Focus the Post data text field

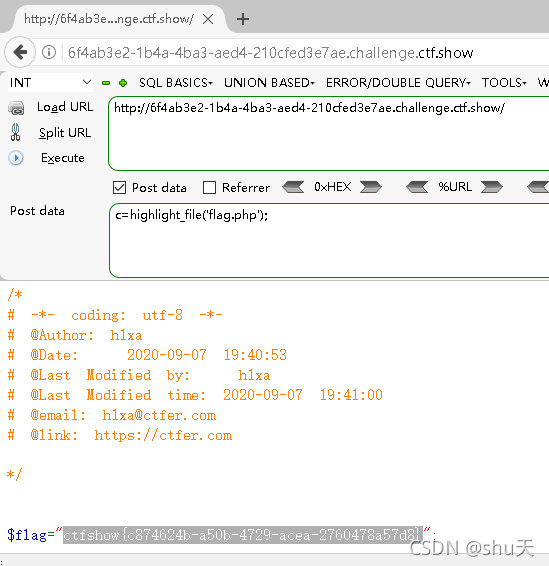click(x=329, y=240)
